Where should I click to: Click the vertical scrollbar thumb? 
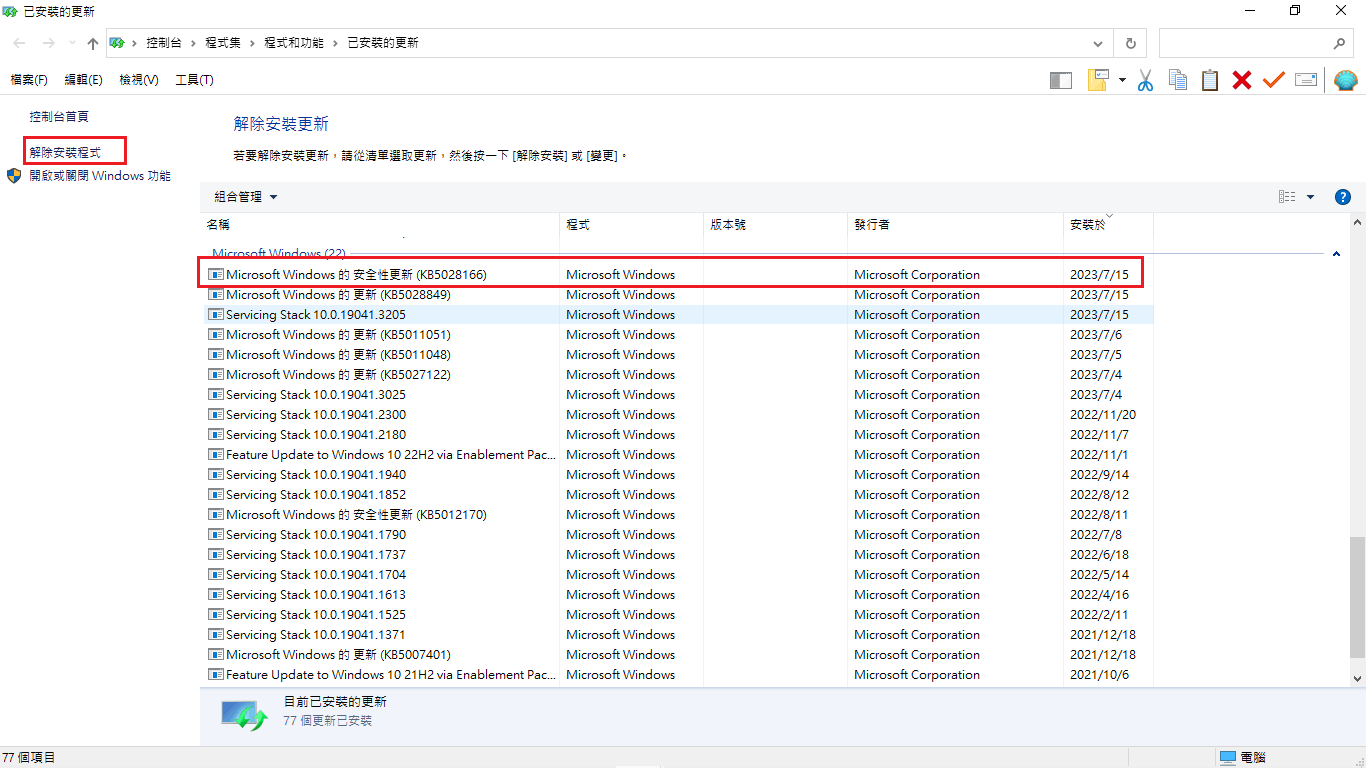point(1357,597)
